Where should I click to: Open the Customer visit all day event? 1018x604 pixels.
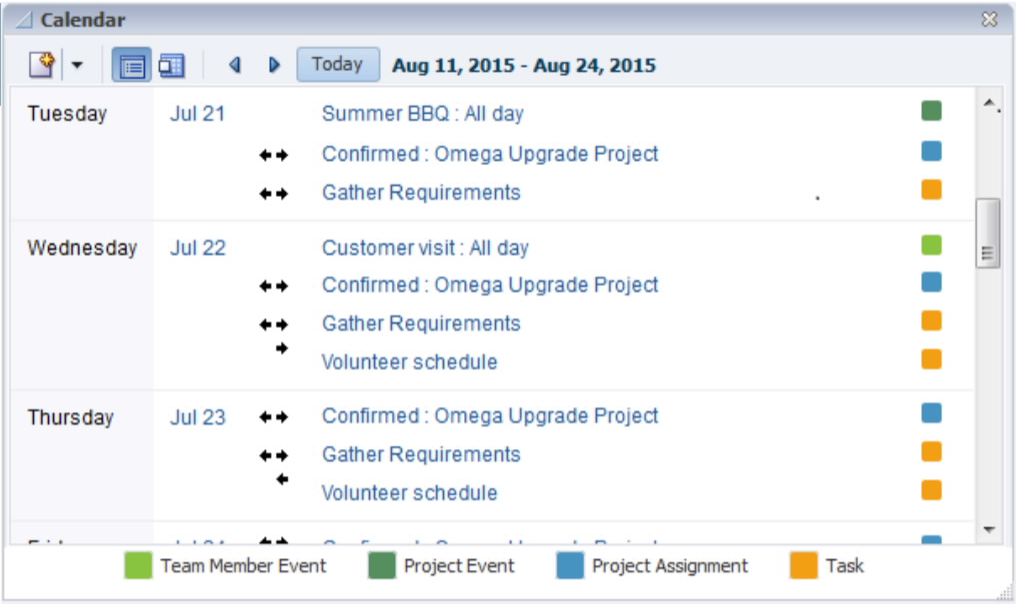click(425, 248)
